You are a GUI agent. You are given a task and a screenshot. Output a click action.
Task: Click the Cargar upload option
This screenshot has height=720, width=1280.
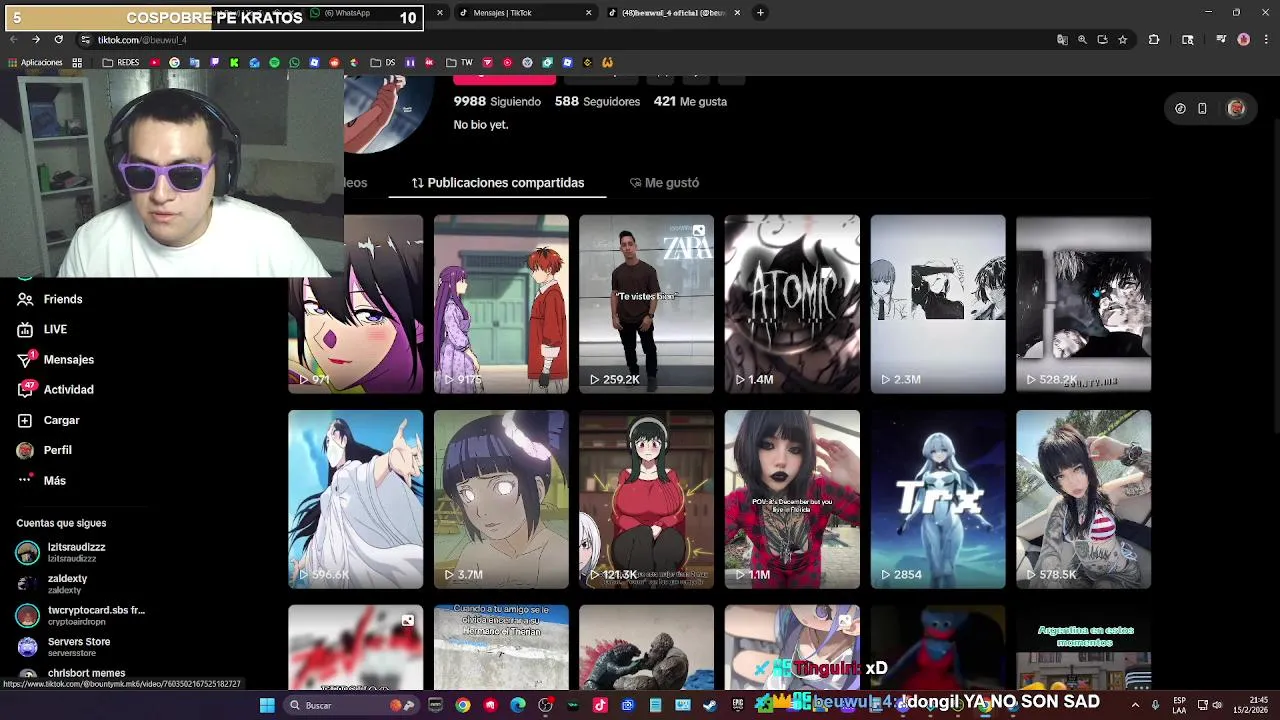click(48, 420)
